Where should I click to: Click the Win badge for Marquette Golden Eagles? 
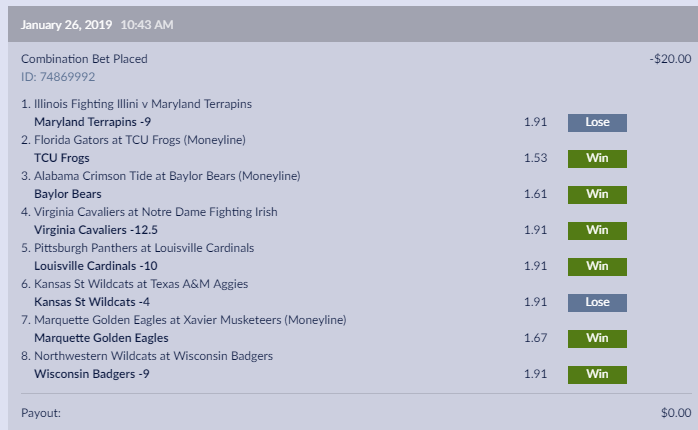pos(597,338)
